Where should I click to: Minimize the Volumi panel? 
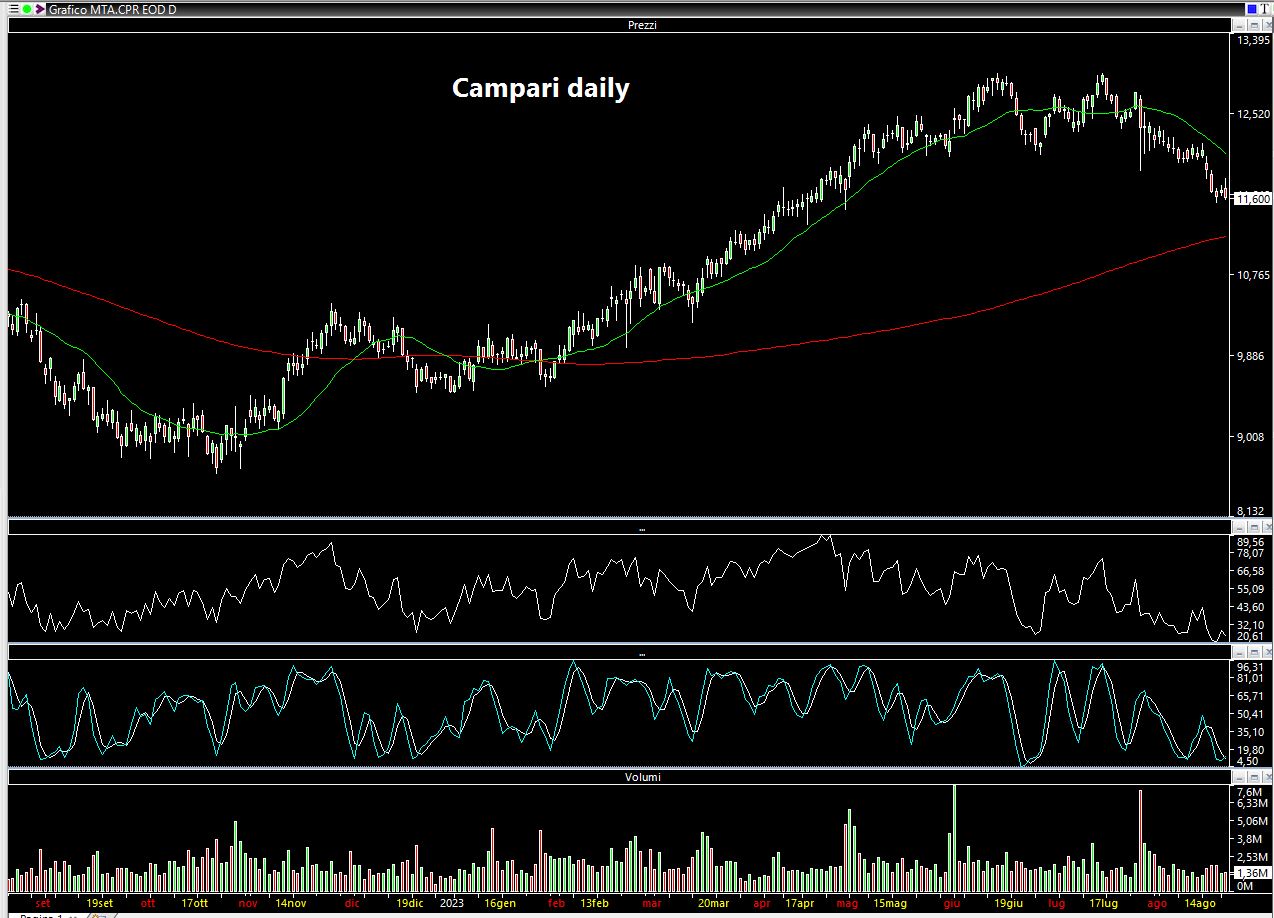(x=1238, y=777)
